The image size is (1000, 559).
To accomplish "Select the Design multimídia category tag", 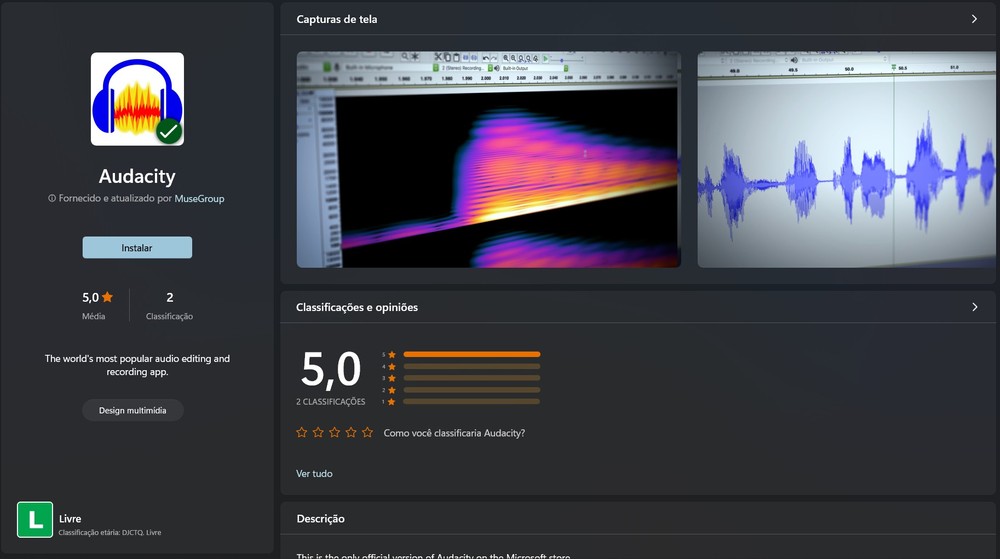I will coord(133,410).
